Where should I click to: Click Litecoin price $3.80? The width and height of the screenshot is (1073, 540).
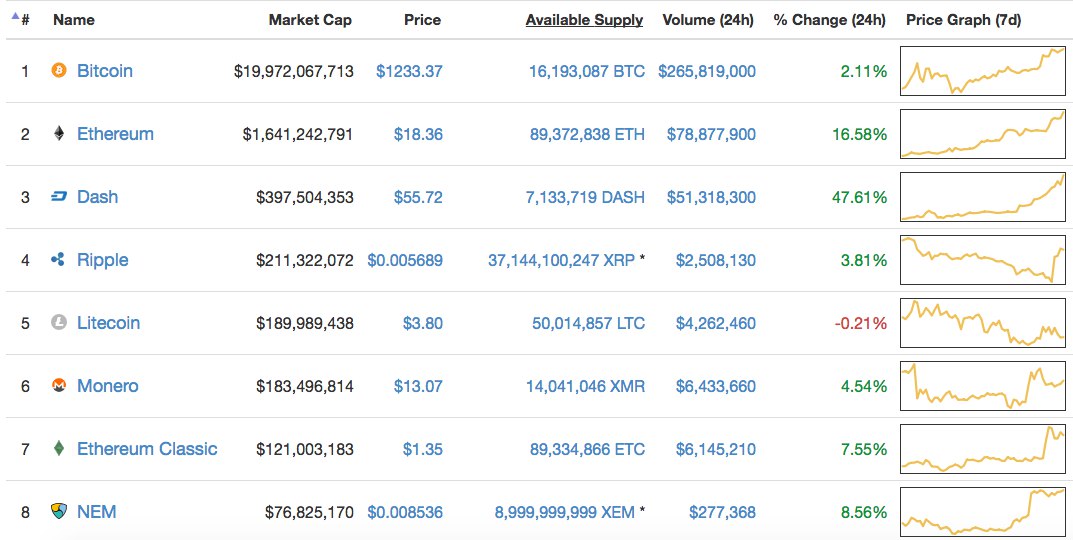click(422, 323)
